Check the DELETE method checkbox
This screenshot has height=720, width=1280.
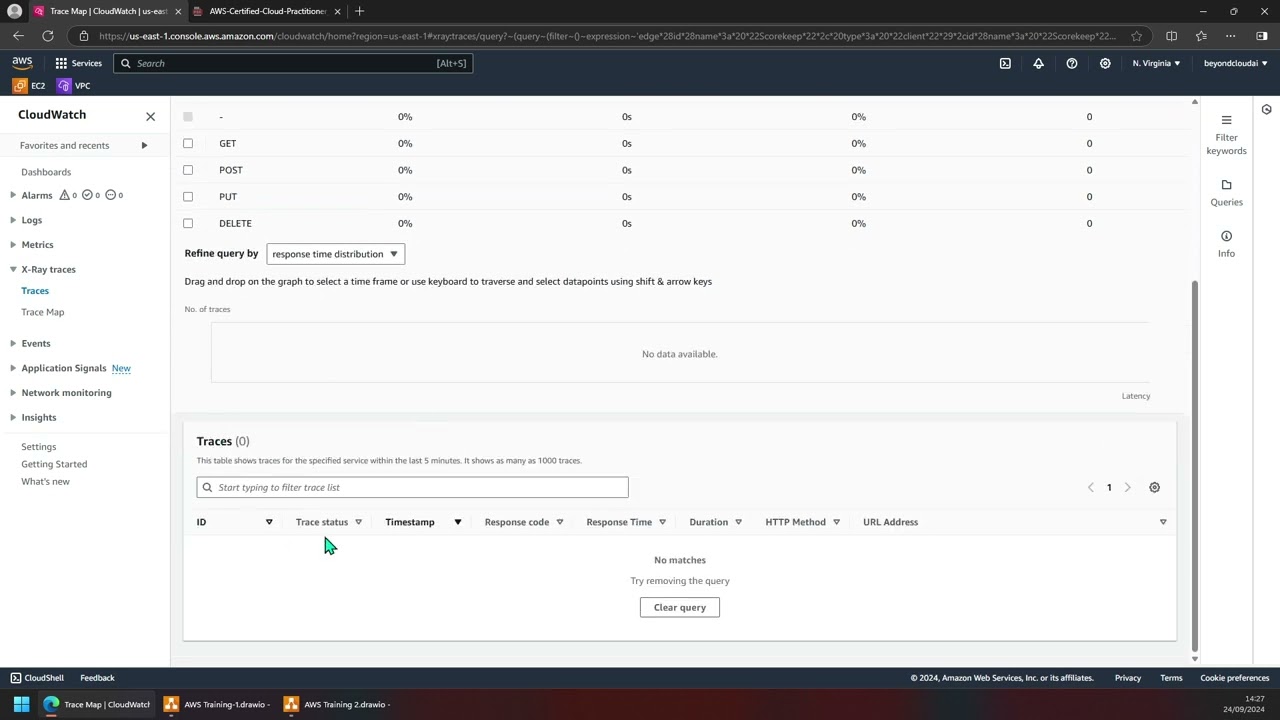pyautogui.click(x=188, y=223)
